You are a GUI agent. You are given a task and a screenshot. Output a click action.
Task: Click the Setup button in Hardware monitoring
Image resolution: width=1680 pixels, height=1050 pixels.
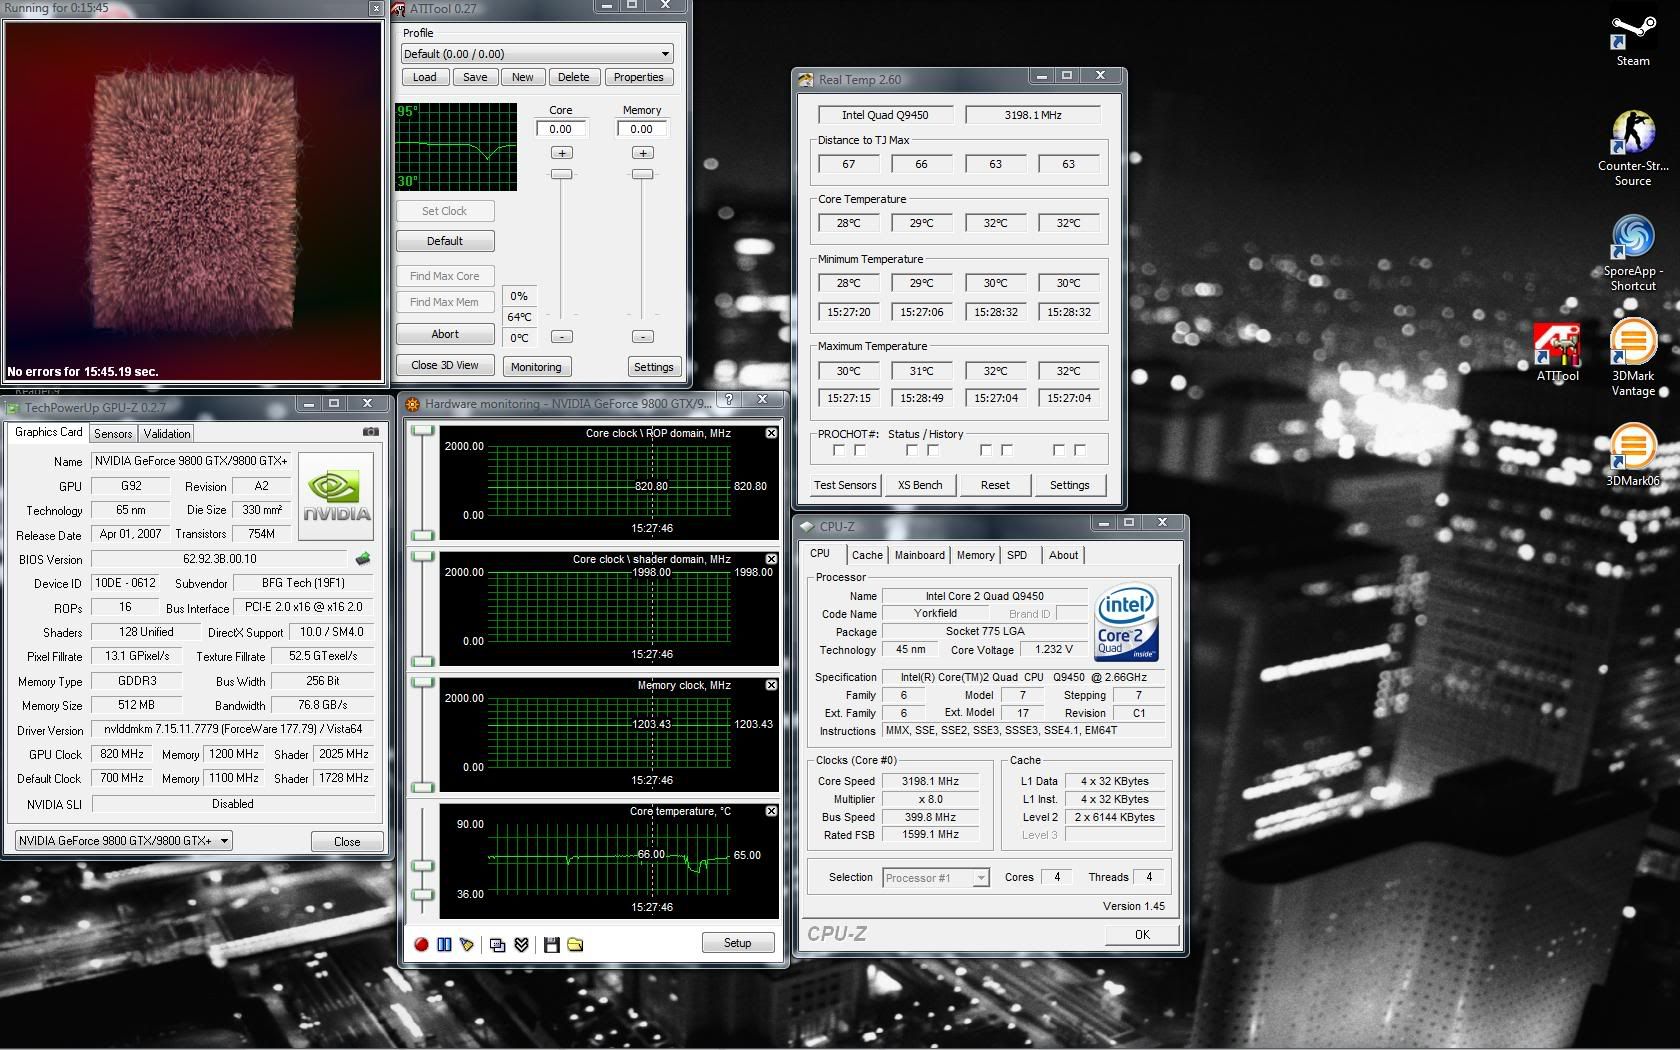pos(738,943)
